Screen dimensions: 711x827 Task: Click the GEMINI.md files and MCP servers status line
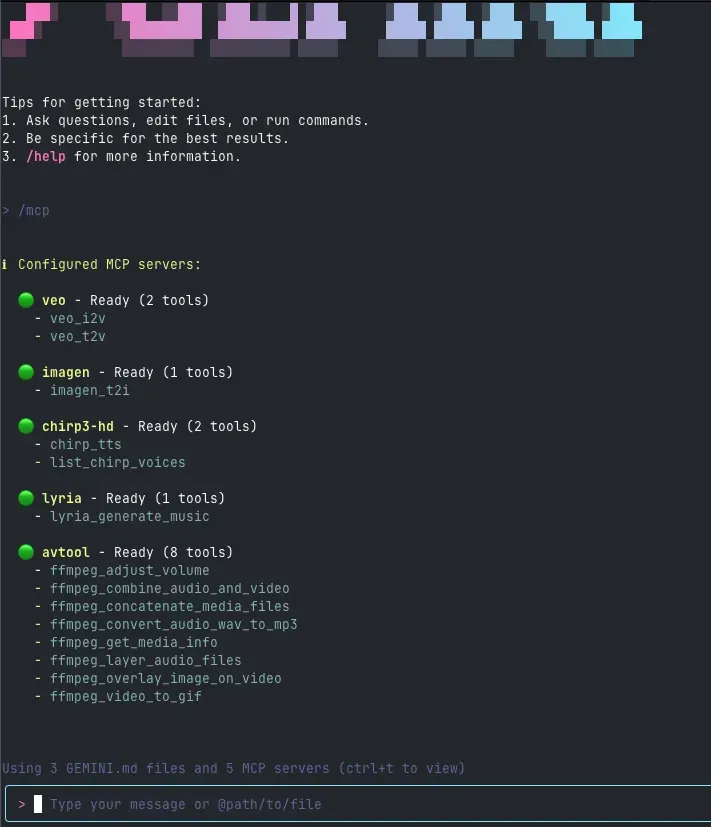(x=233, y=768)
